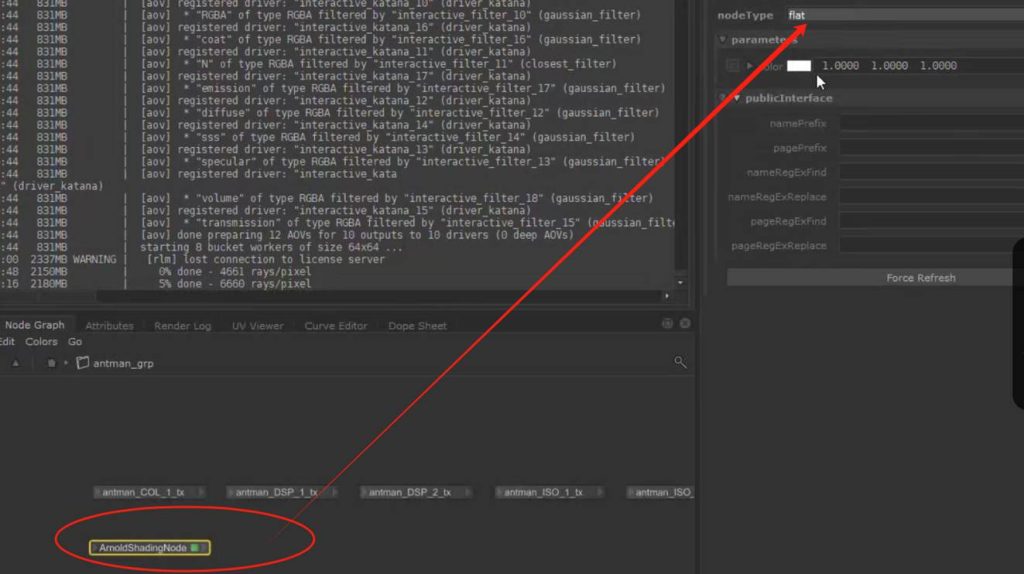This screenshot has height=574, width=1024.
Task: Click the white color swatch
Action: [799, 66]
